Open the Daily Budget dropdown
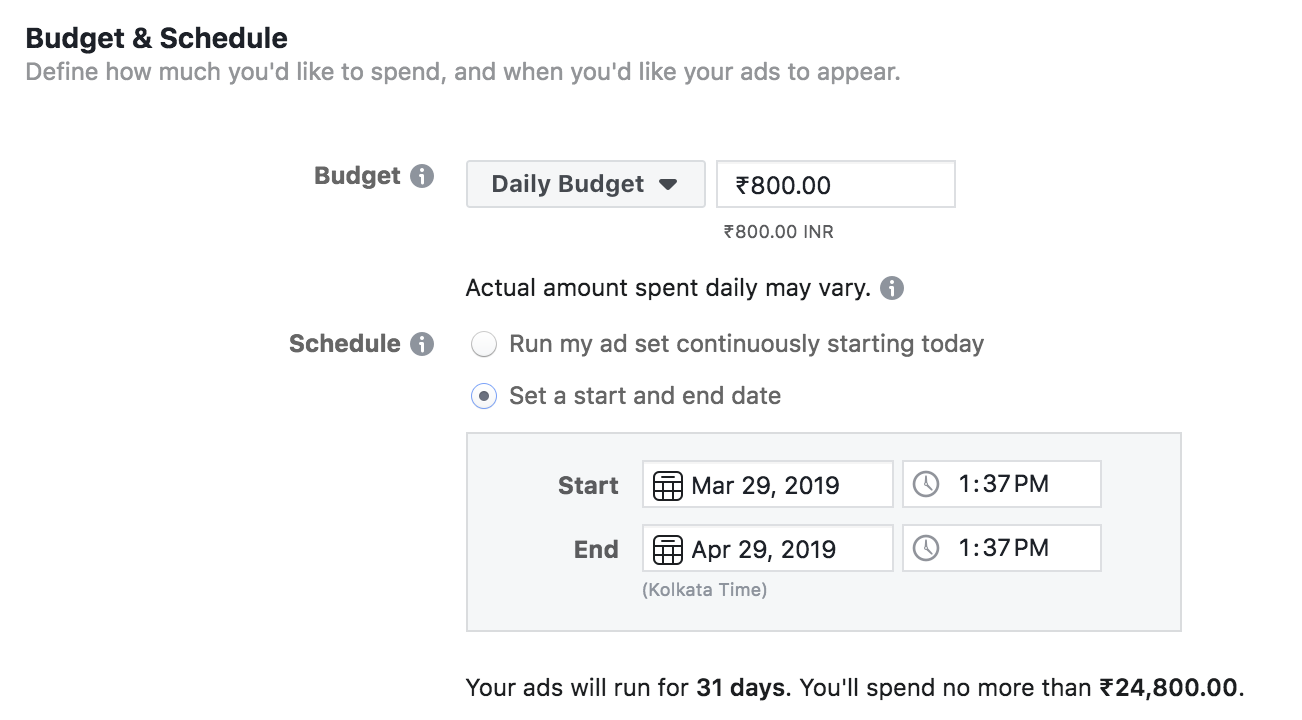 585,185
